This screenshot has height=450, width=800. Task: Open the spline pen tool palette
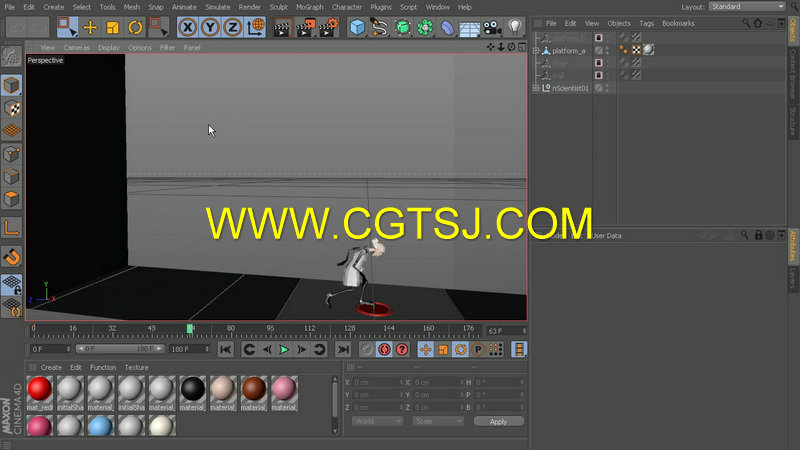coord(380,28)
